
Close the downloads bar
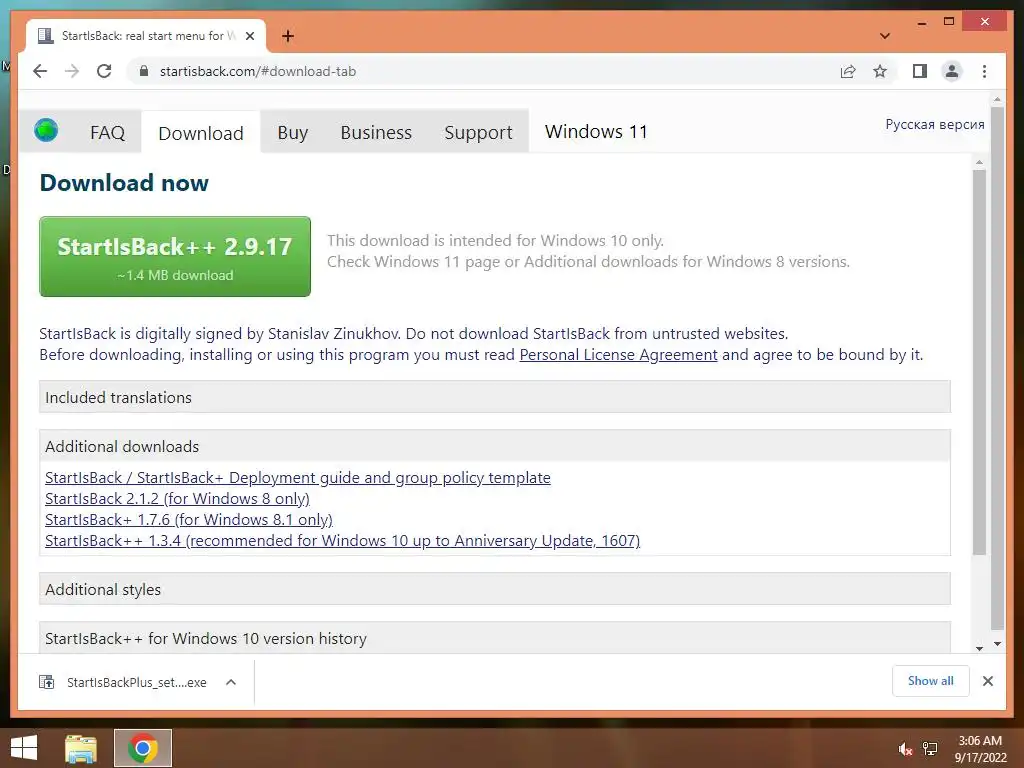[987, 681]
